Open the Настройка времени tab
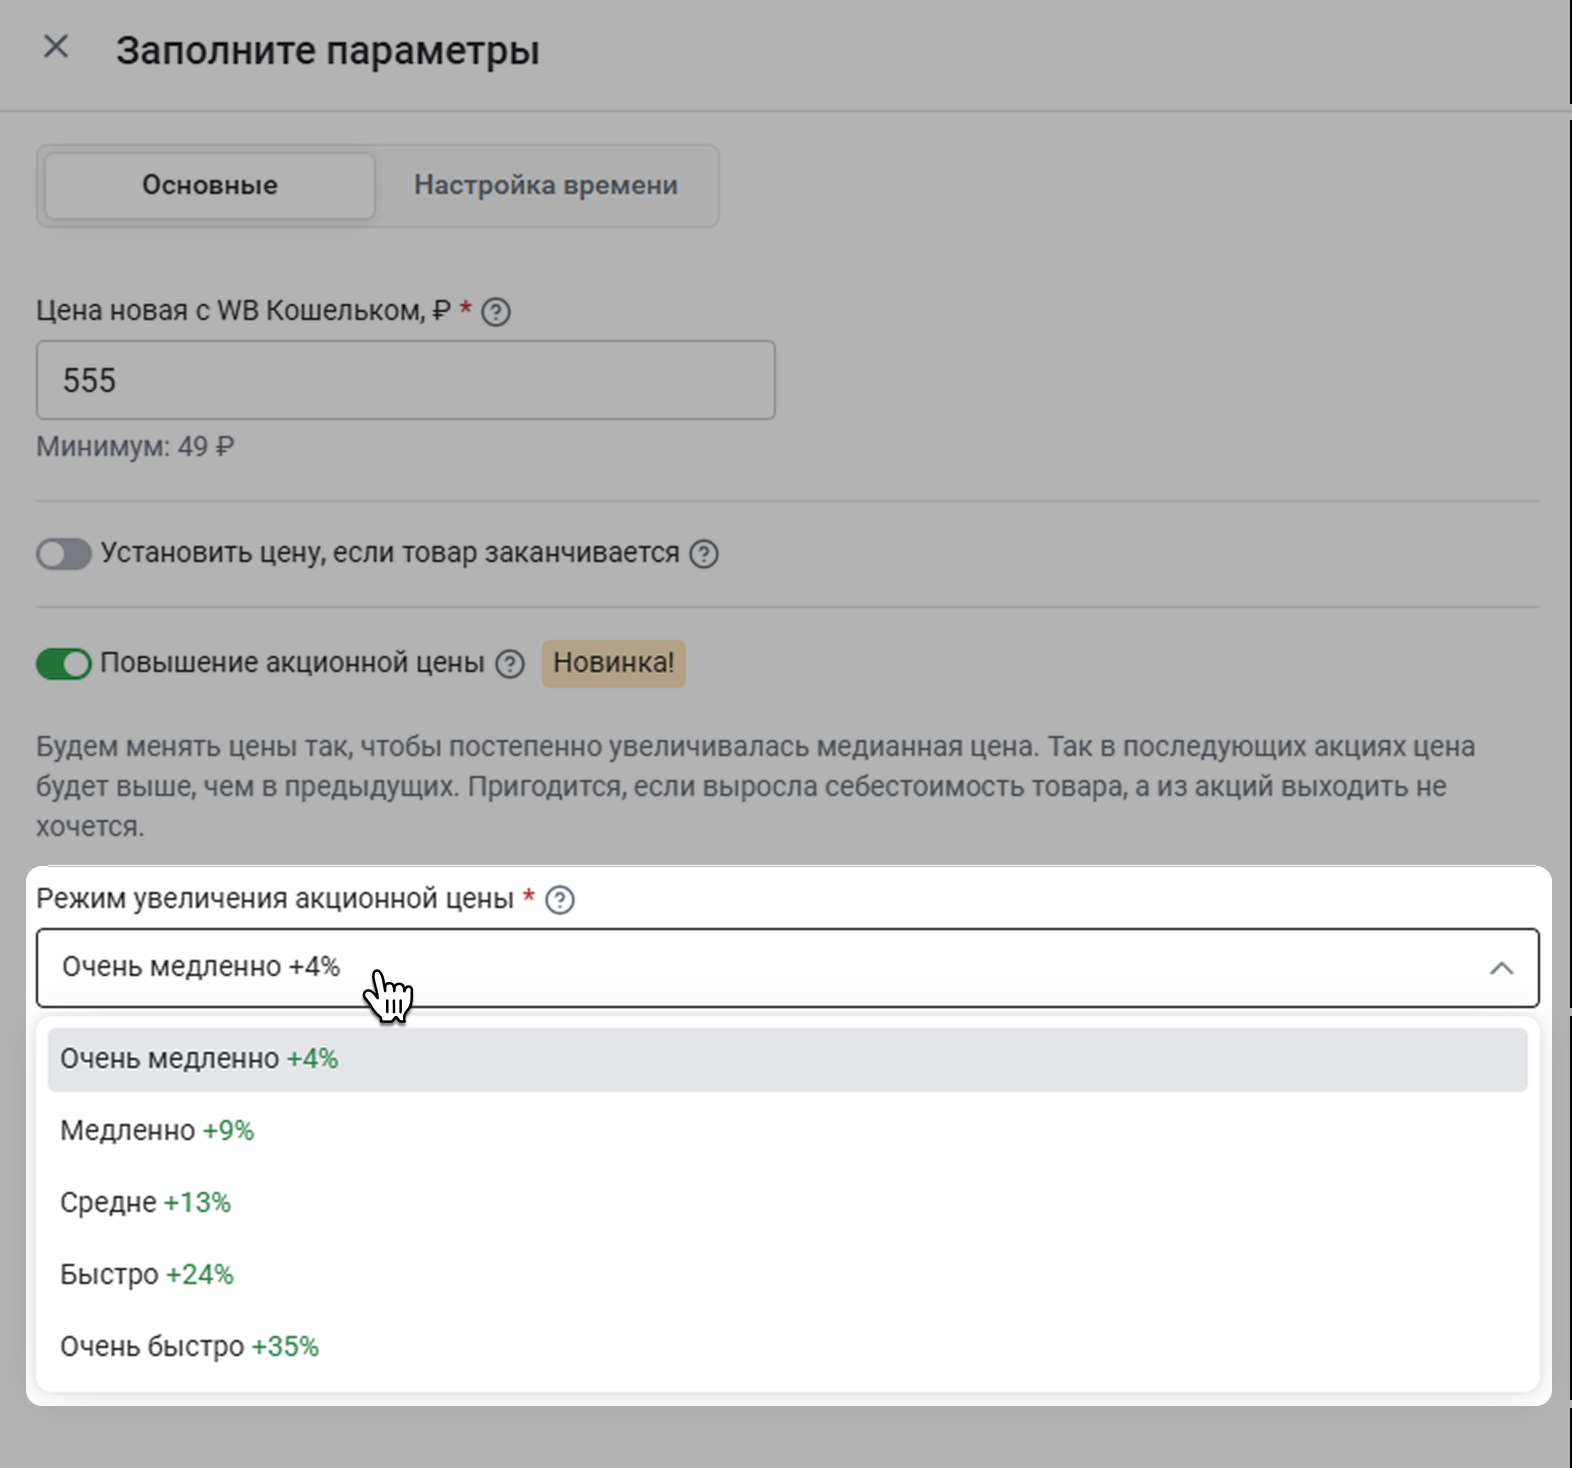The image size is (1572, 1468). (546, 185)
